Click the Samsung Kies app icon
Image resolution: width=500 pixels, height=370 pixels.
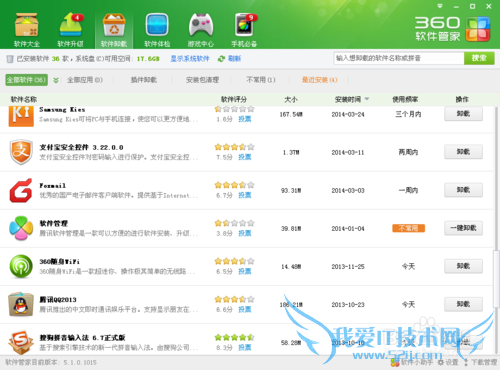click(21, 116)
